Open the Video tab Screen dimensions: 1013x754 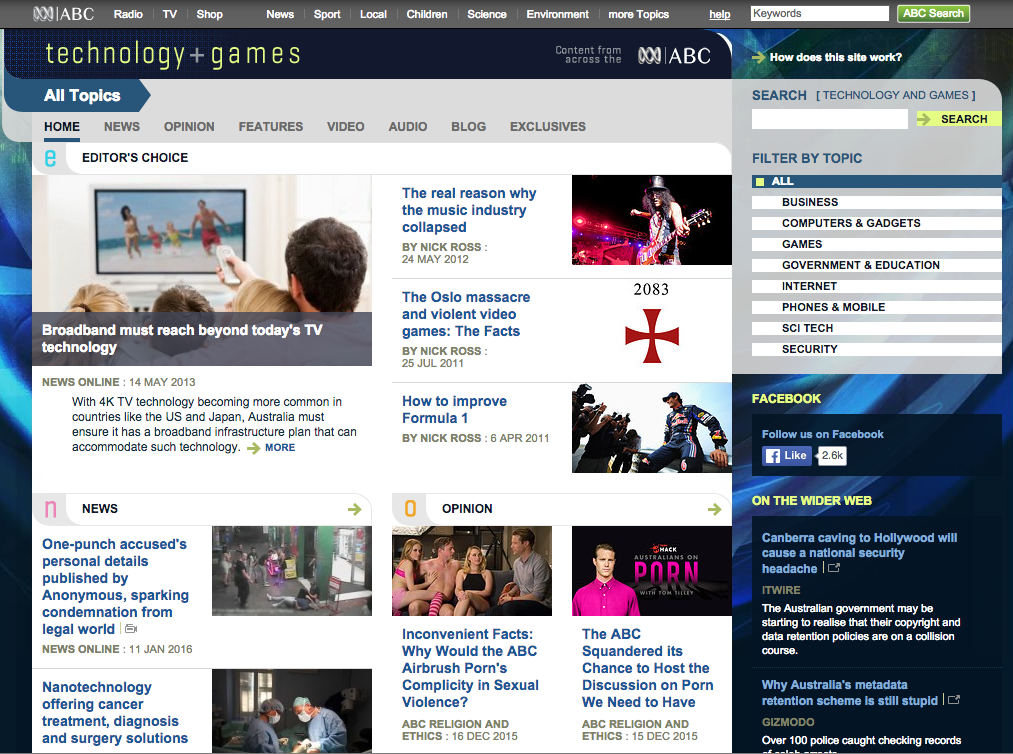coord(345,127)
